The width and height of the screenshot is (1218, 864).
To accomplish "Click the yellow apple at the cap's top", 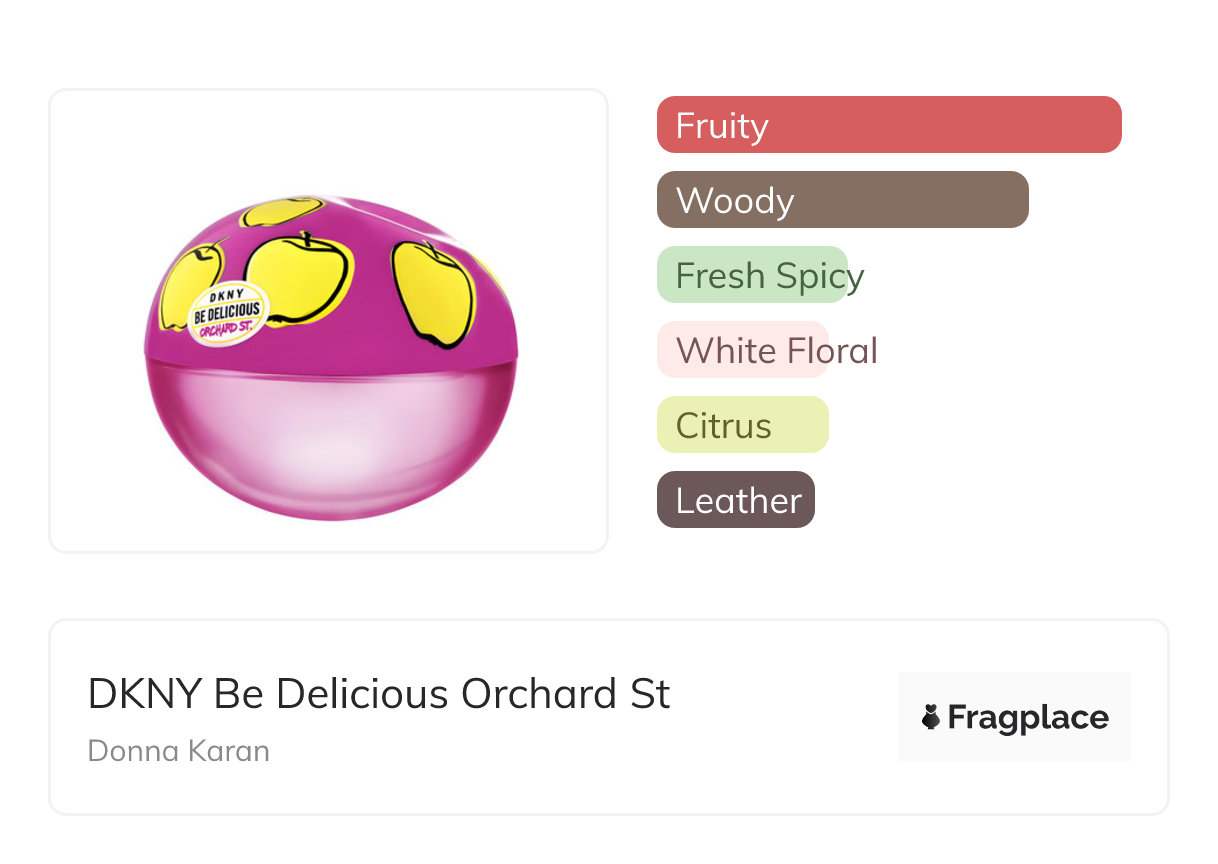I will (x=281, y=210).
